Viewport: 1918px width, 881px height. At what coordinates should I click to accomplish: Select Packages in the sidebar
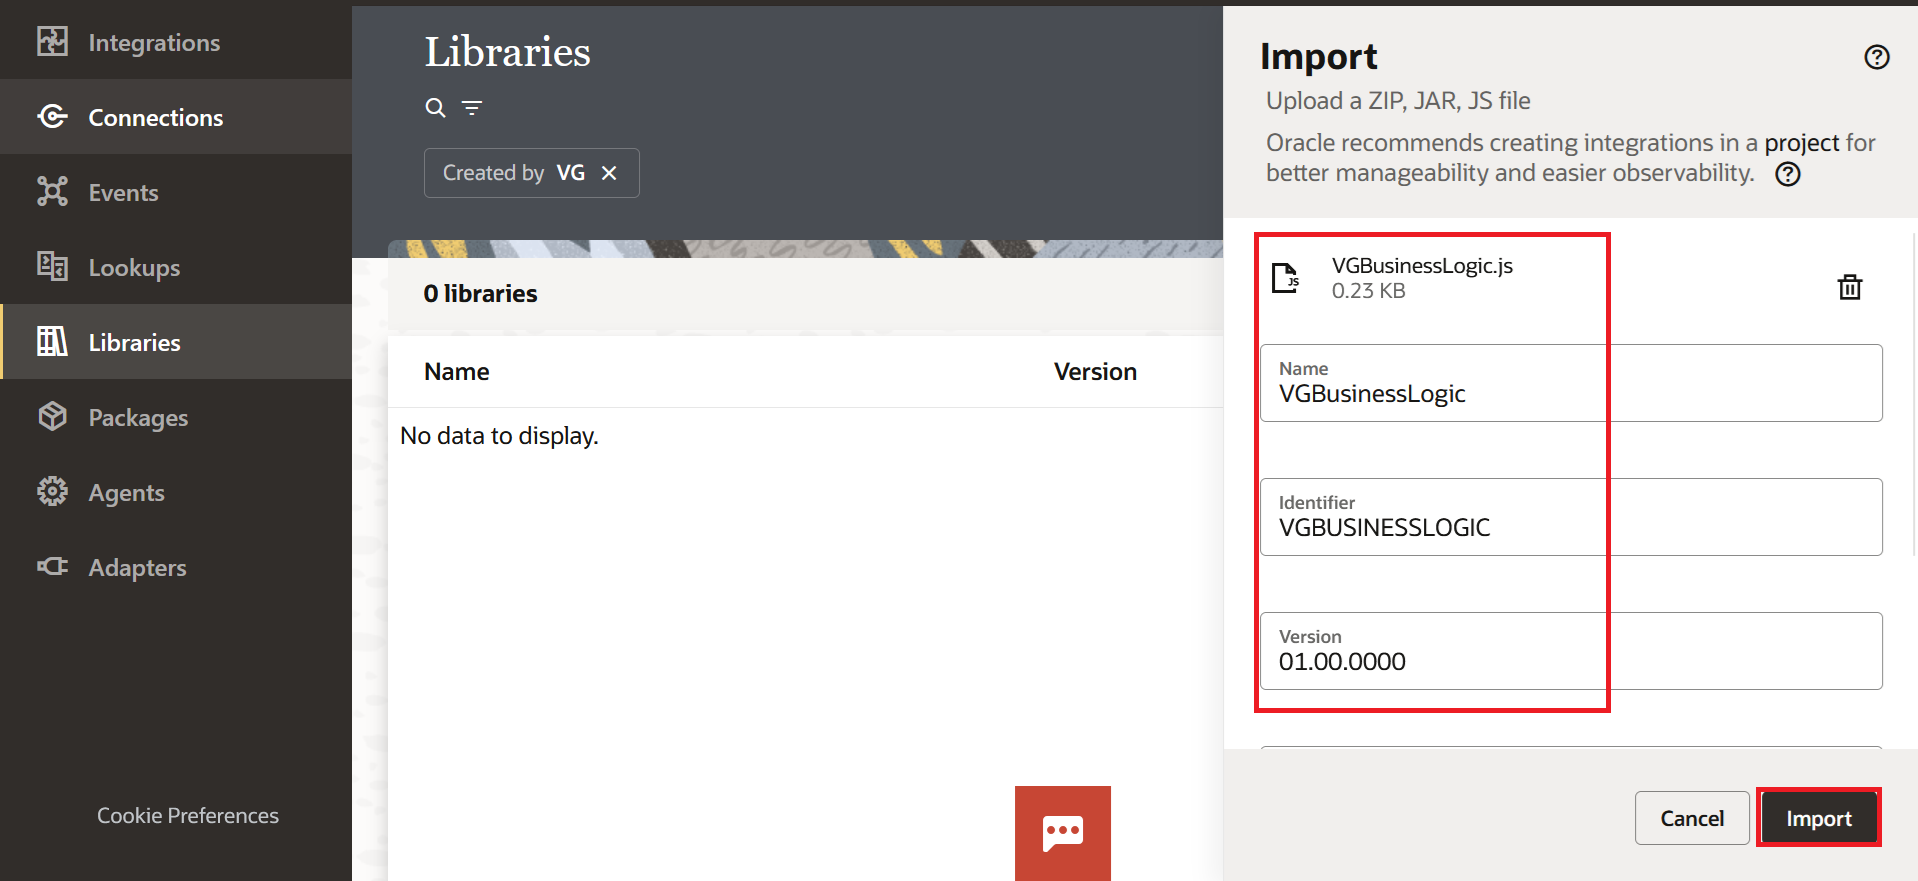138,418
